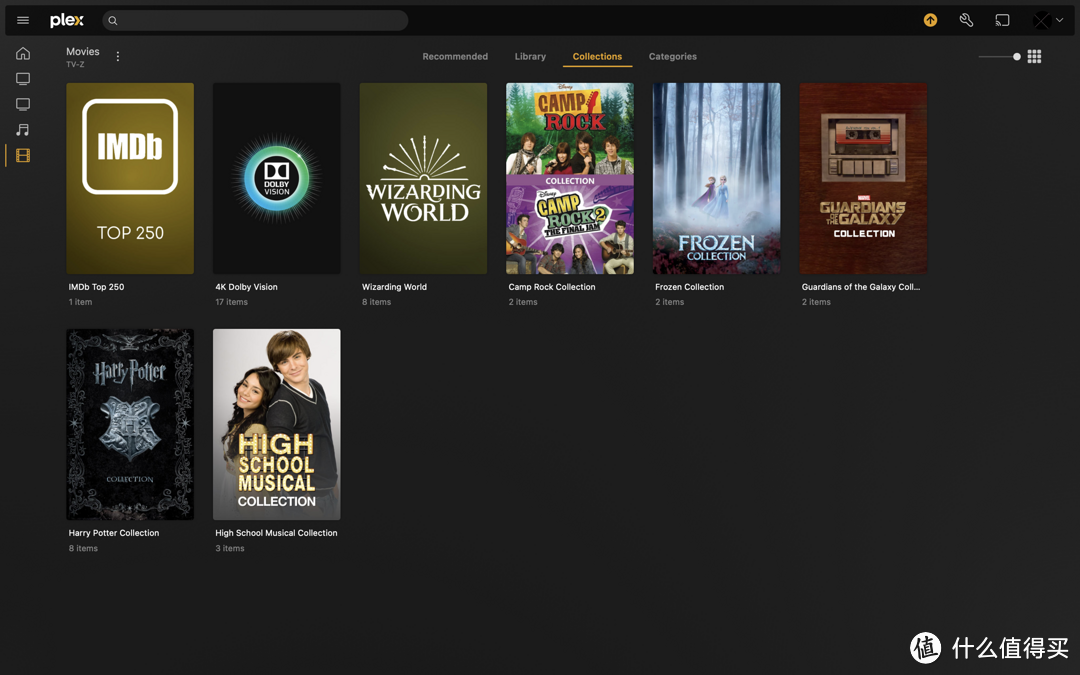Open the Wizarding World poster

click(x=424, y=178)
